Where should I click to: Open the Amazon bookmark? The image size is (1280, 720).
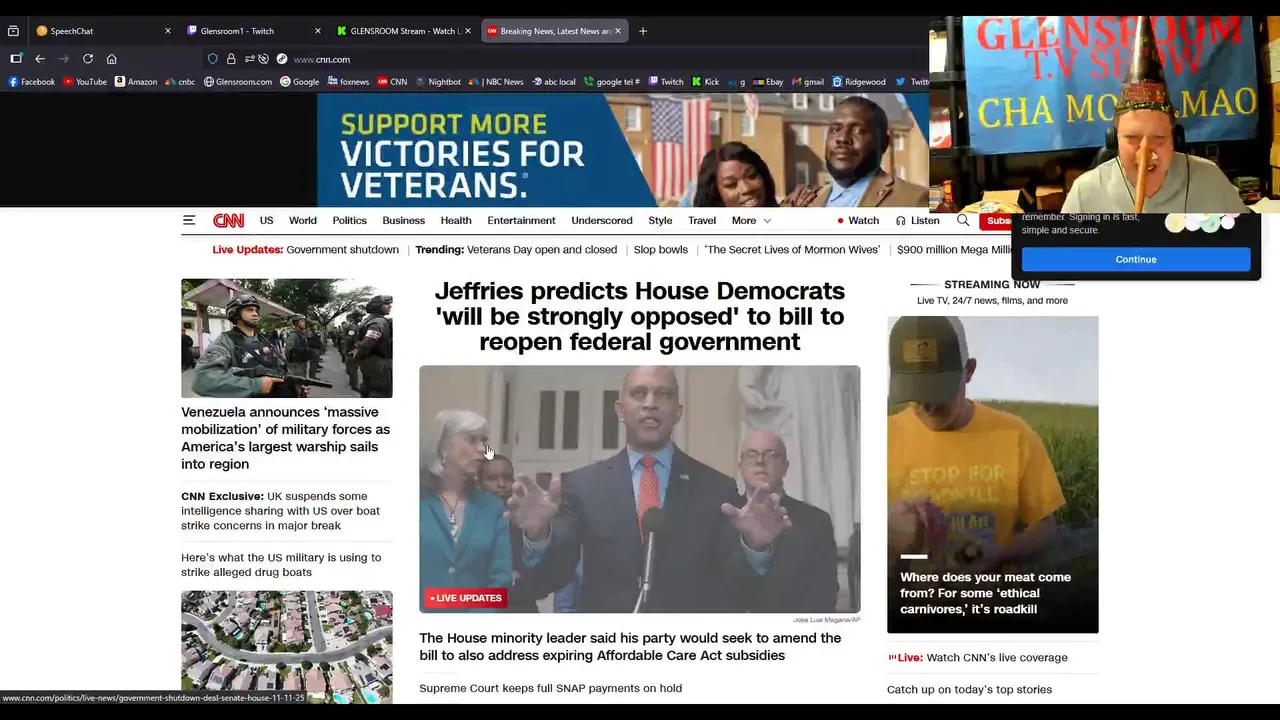[136, 82]
